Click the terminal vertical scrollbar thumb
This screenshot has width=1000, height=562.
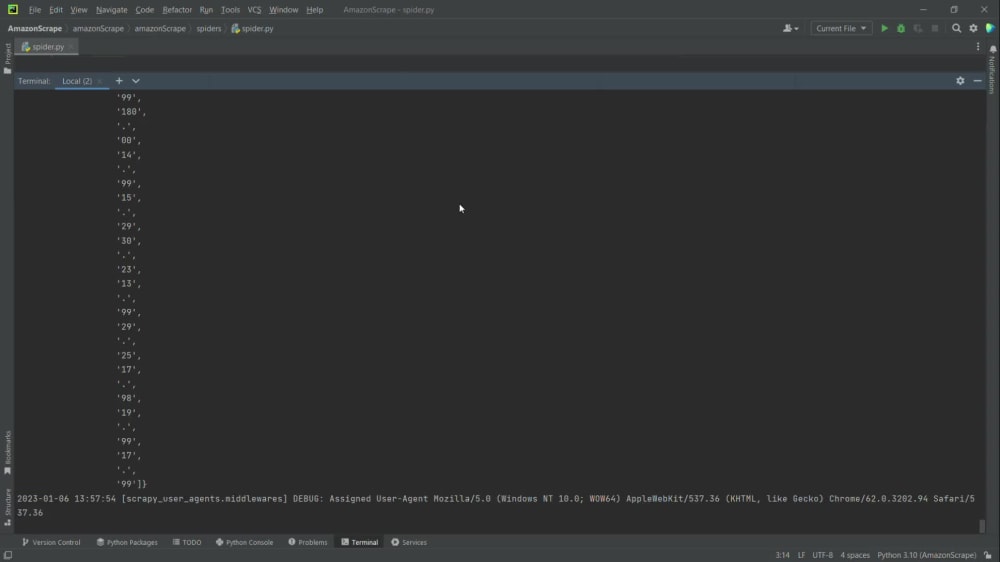[982, 526]
